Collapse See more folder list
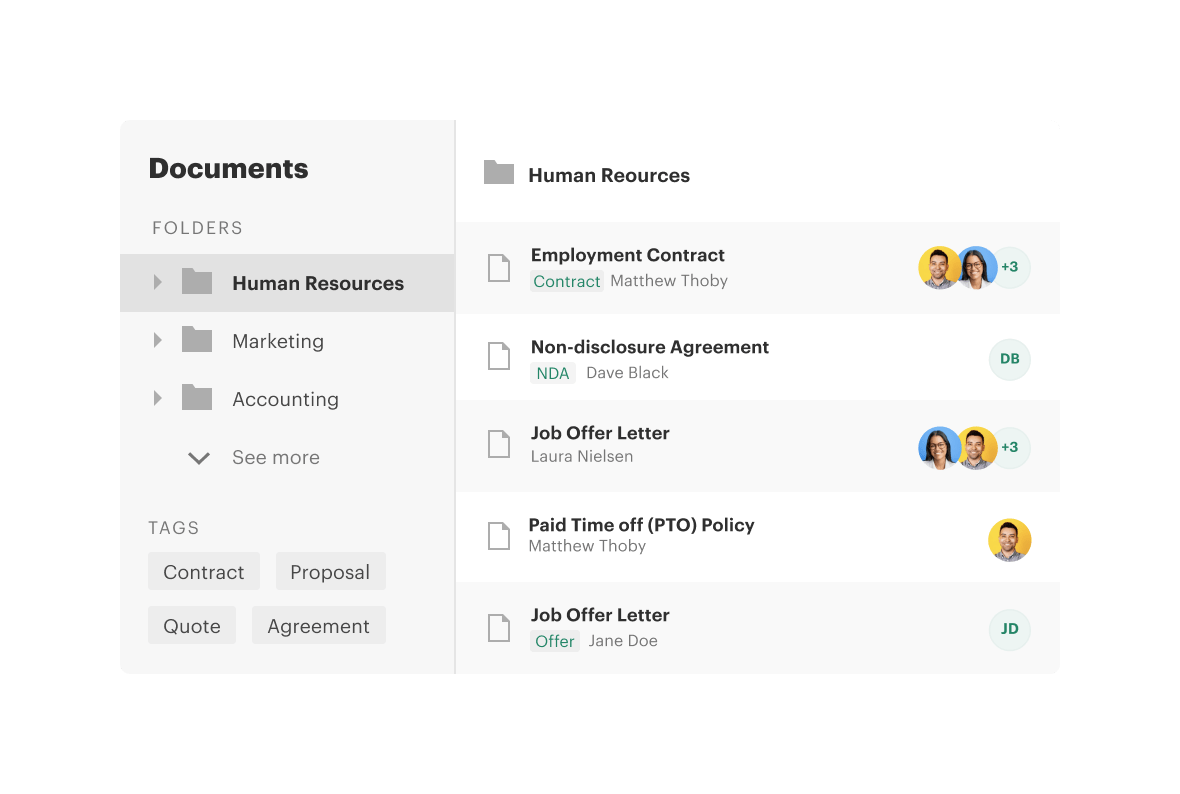The height and width of the screenshot is (794, 1180). click(x=198, y=457)
